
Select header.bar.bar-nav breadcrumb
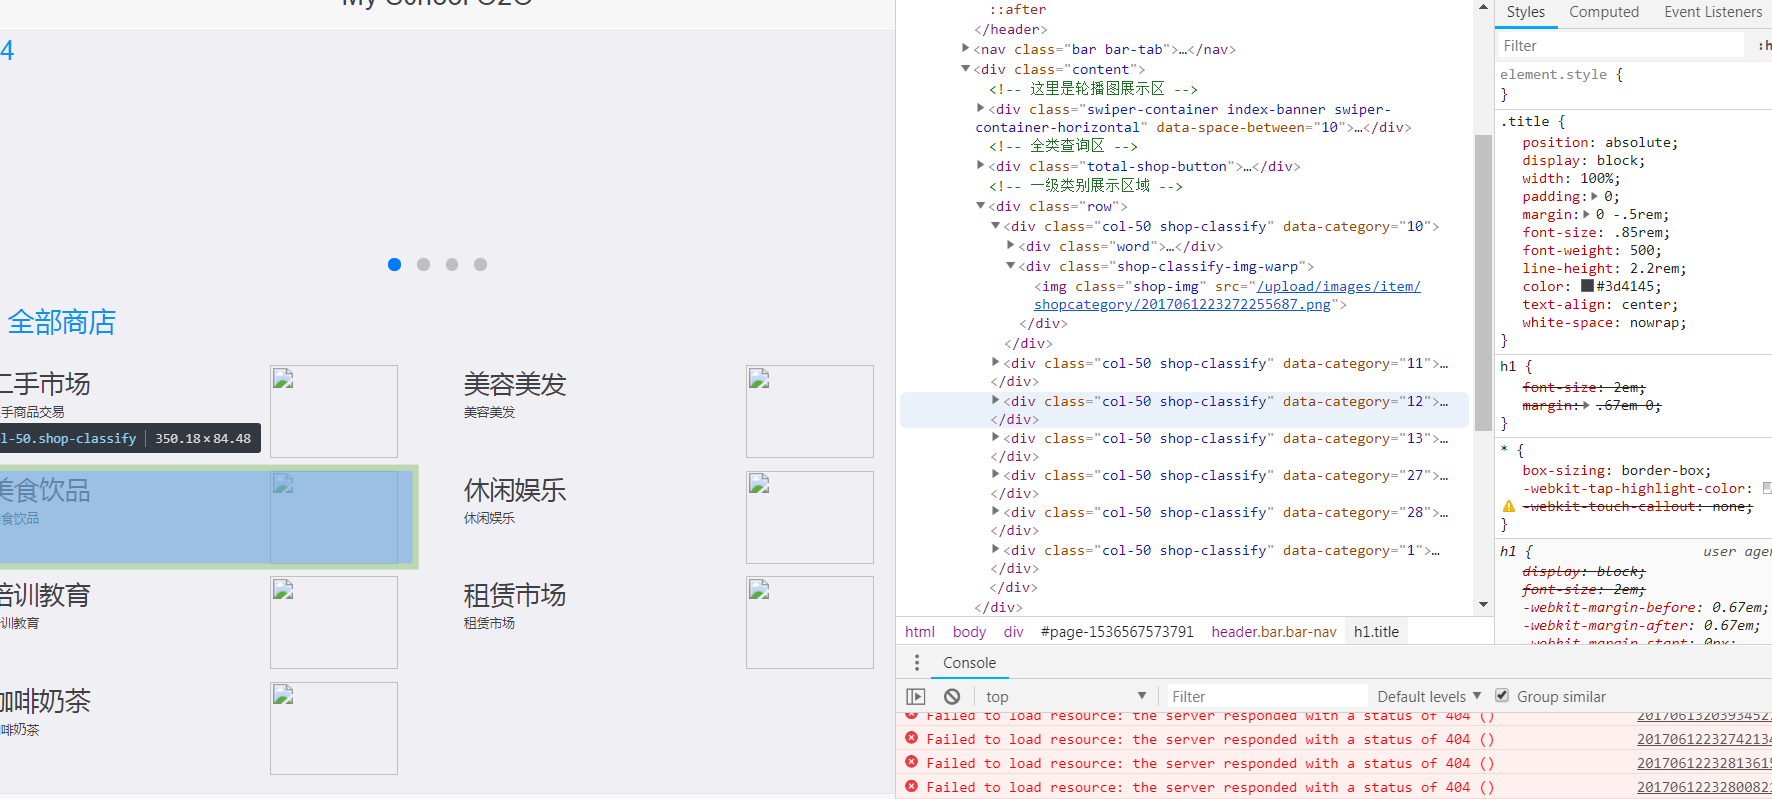[x=1273, y=632]
